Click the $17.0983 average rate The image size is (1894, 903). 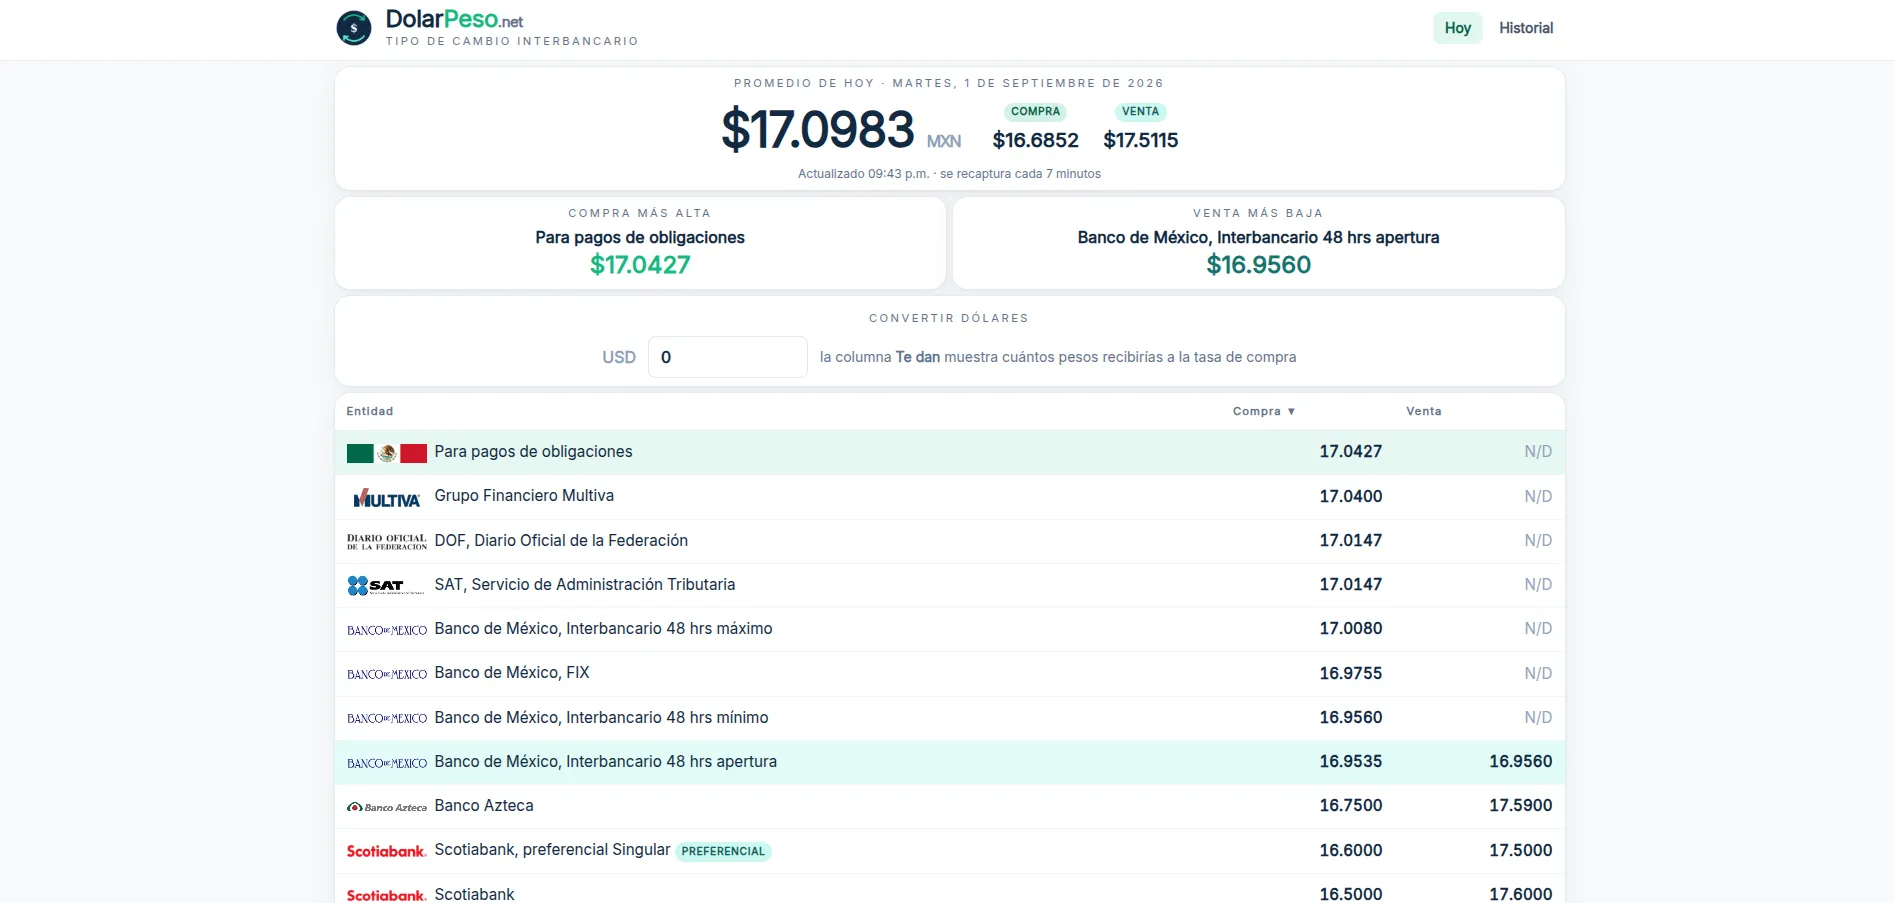(818, 130)
